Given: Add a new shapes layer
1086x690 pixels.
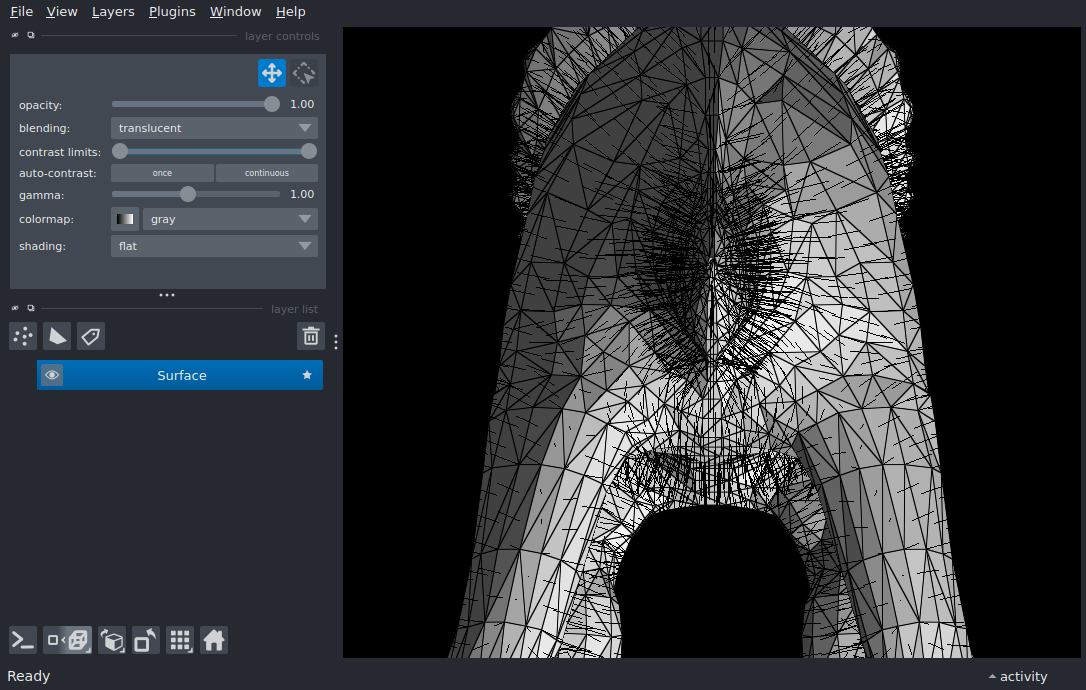Looking at the screenshot, I should (x=57, y=336).
